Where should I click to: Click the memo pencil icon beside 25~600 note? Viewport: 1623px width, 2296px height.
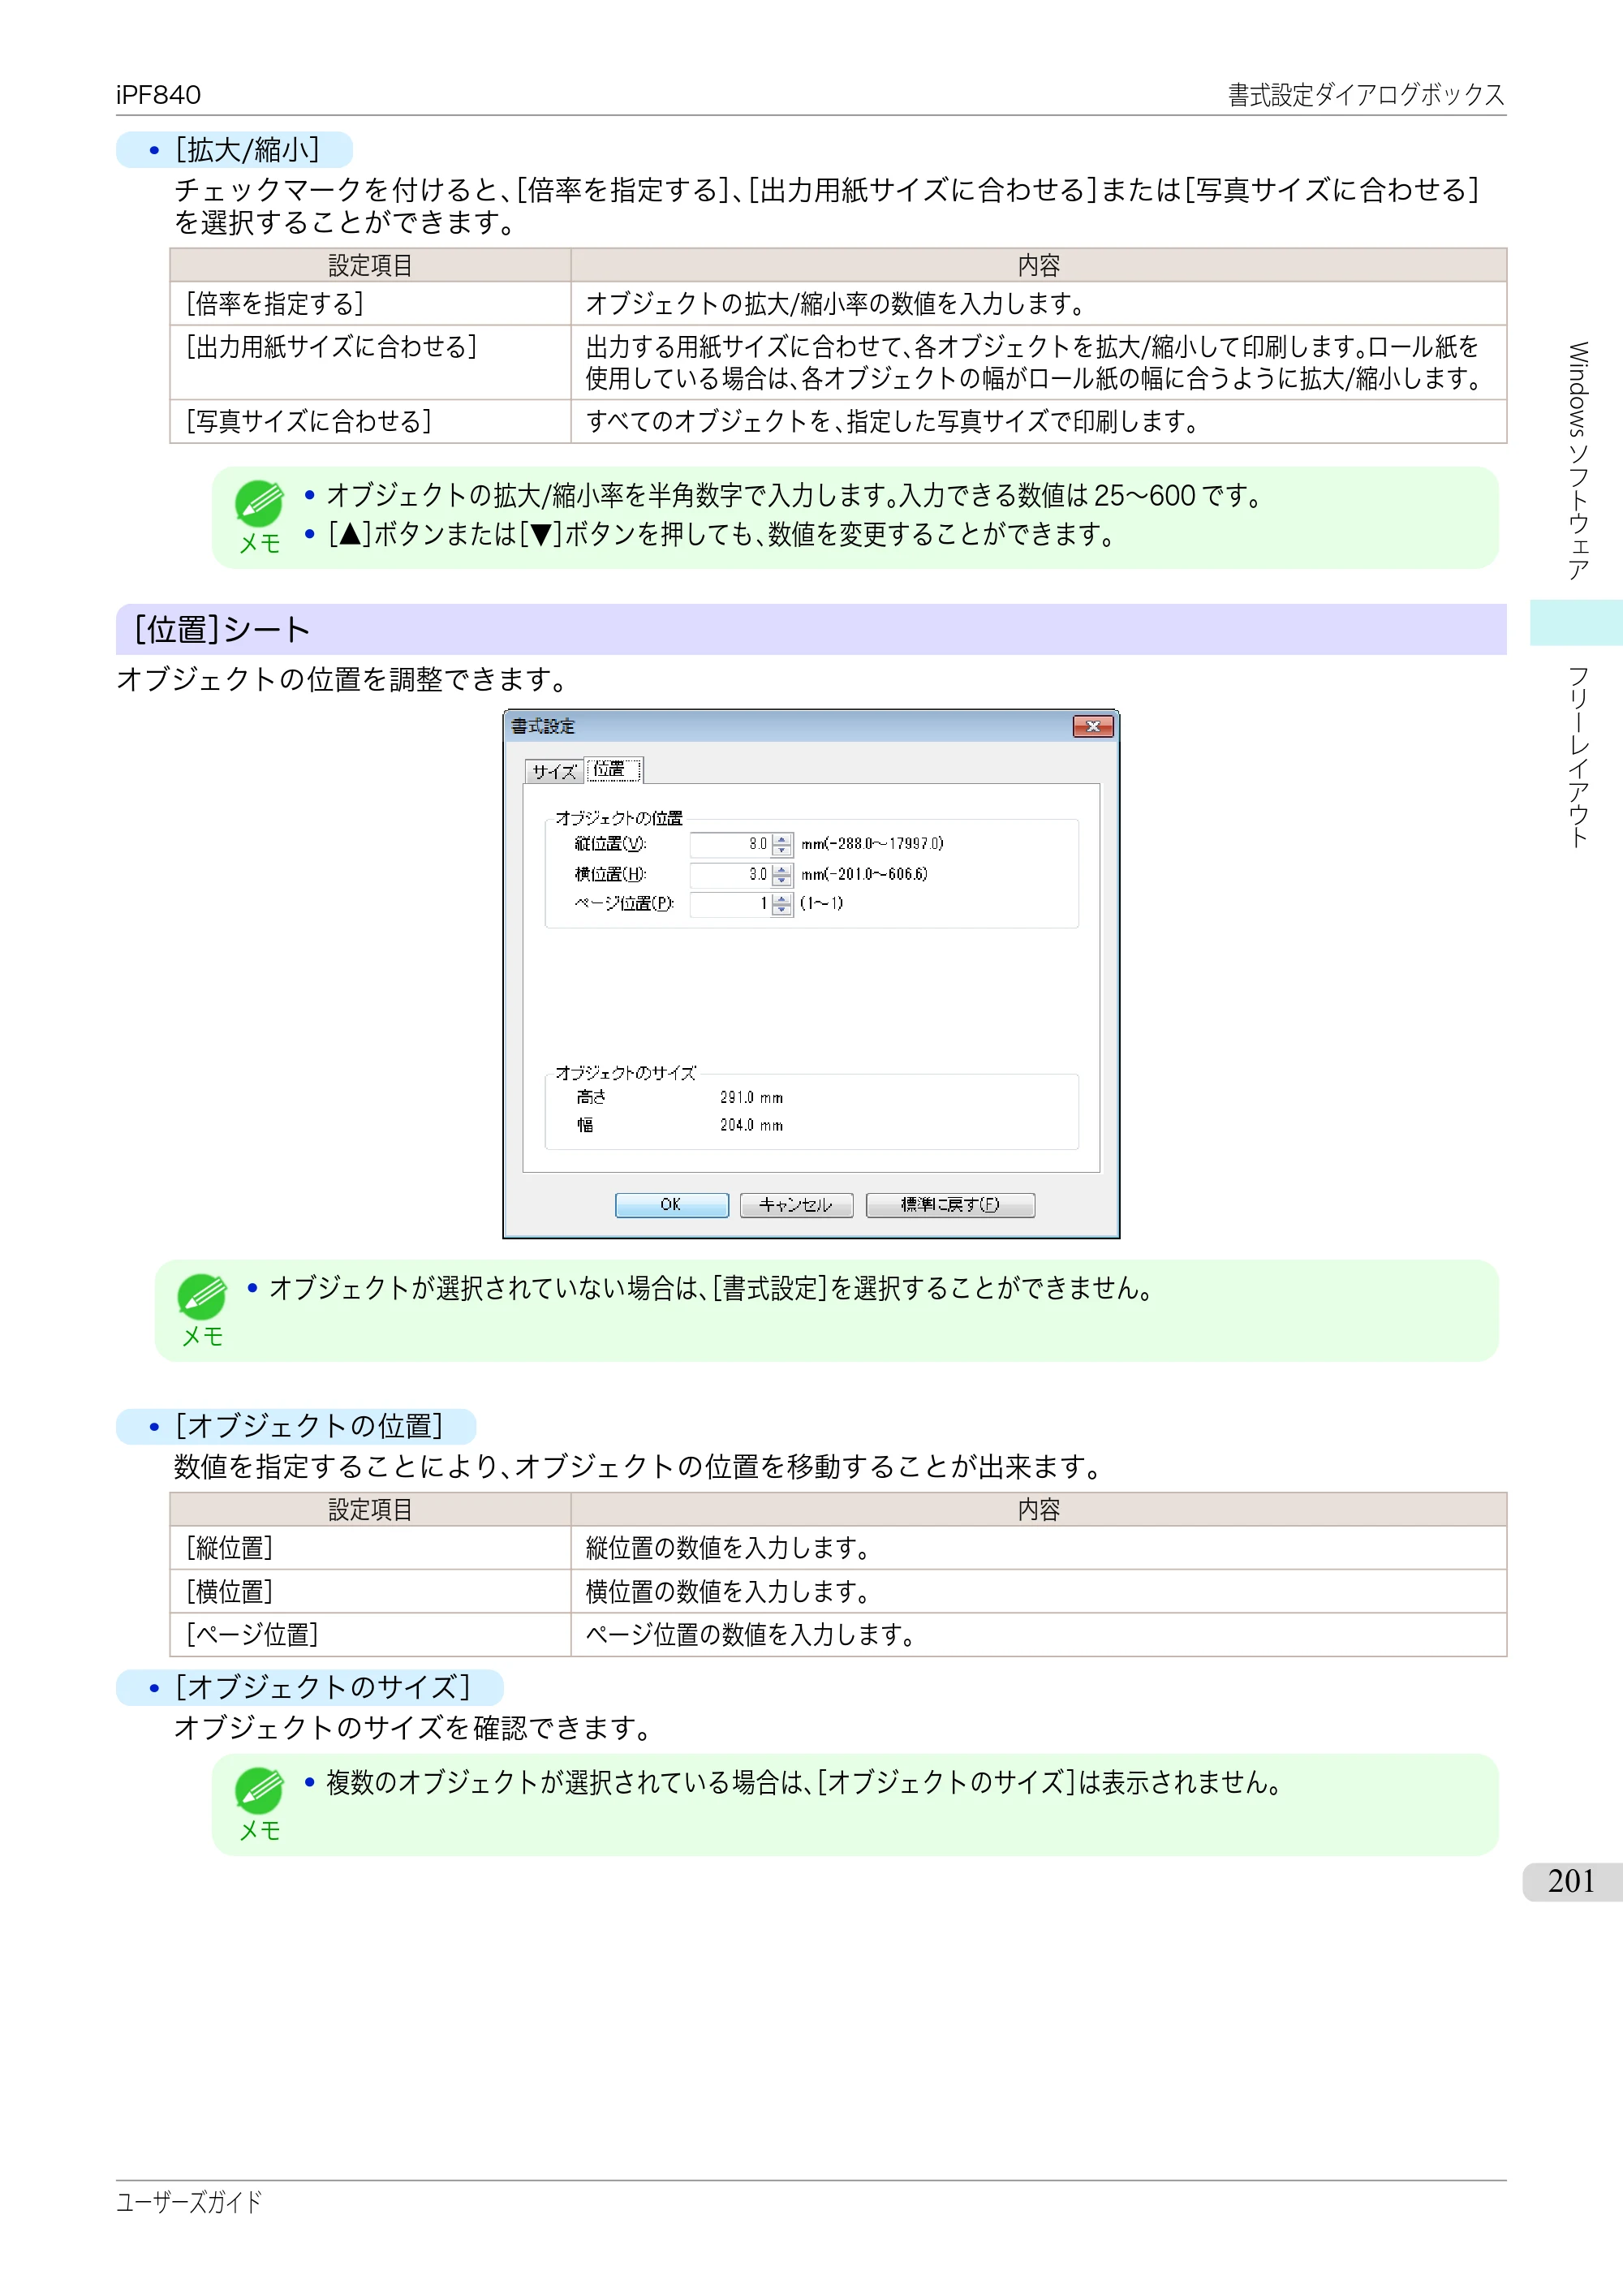pos(259,503)
